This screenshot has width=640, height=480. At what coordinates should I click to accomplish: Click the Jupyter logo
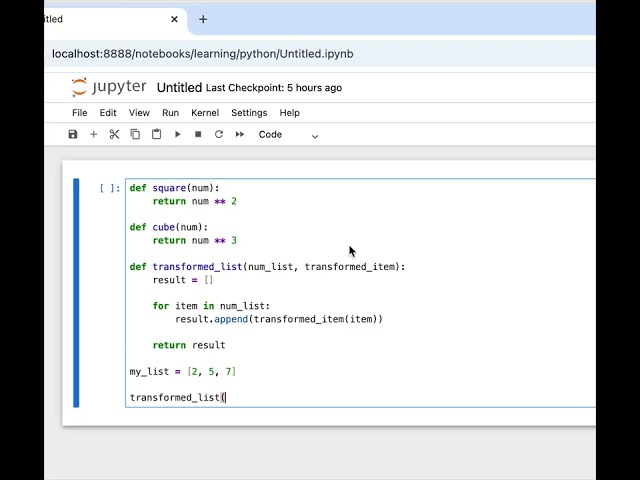coord(109,87)
